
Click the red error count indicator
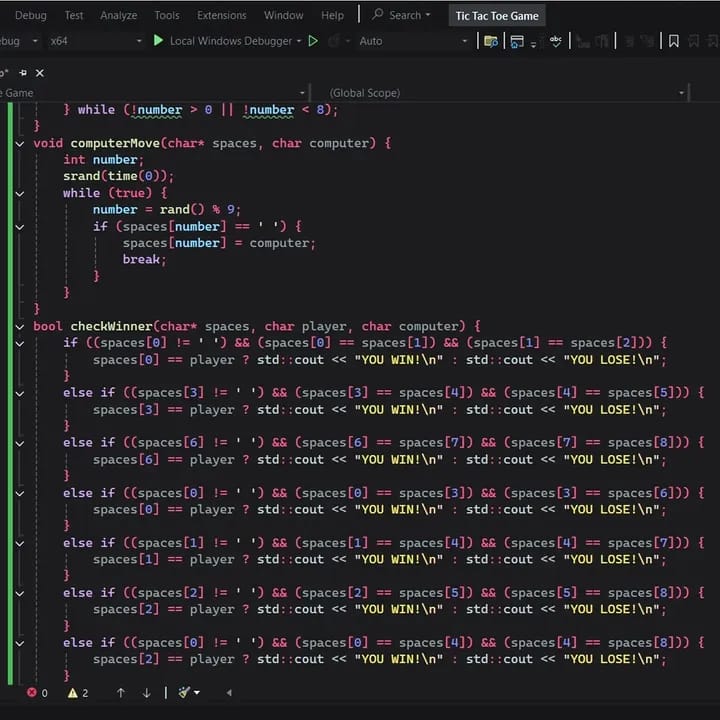click(x=37, y=692)
